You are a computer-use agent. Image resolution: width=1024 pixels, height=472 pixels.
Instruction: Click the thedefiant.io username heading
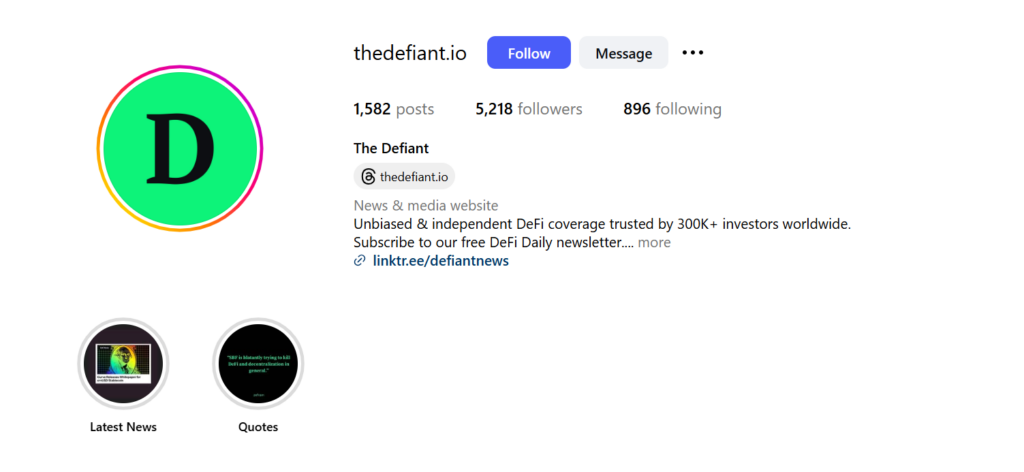tap(410, 53)
